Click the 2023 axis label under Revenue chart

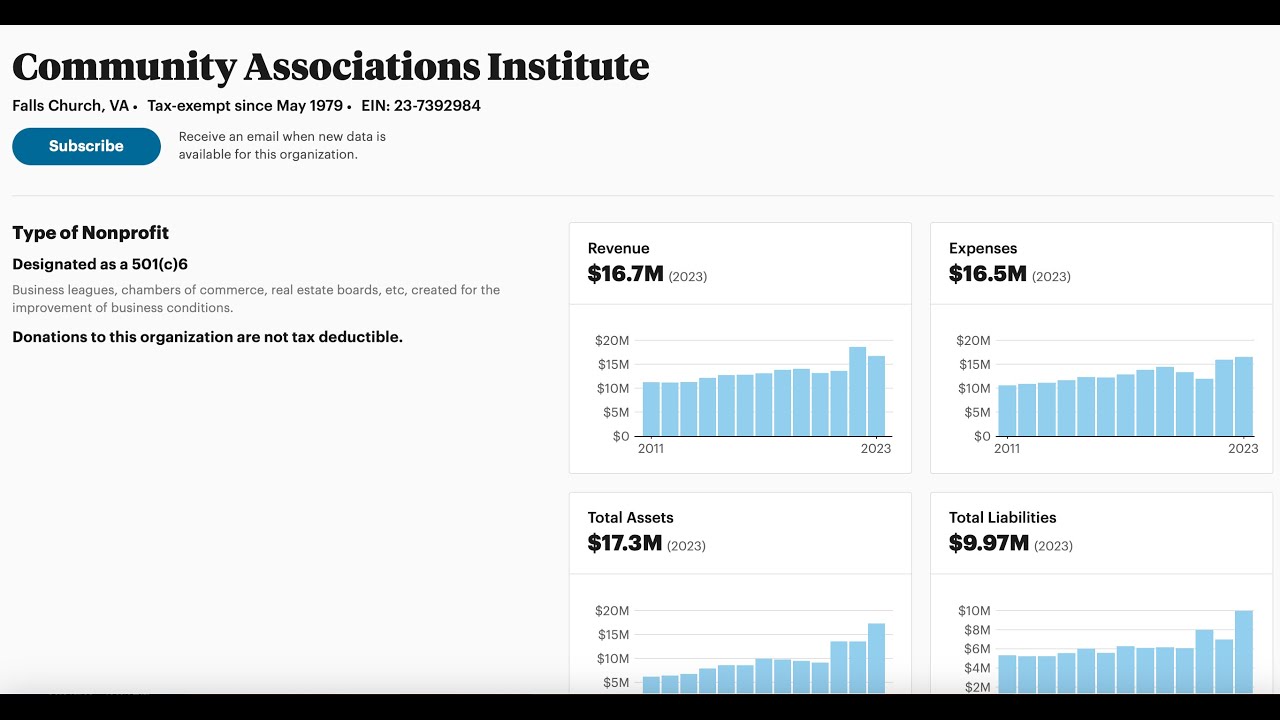(x=876, y=449)
